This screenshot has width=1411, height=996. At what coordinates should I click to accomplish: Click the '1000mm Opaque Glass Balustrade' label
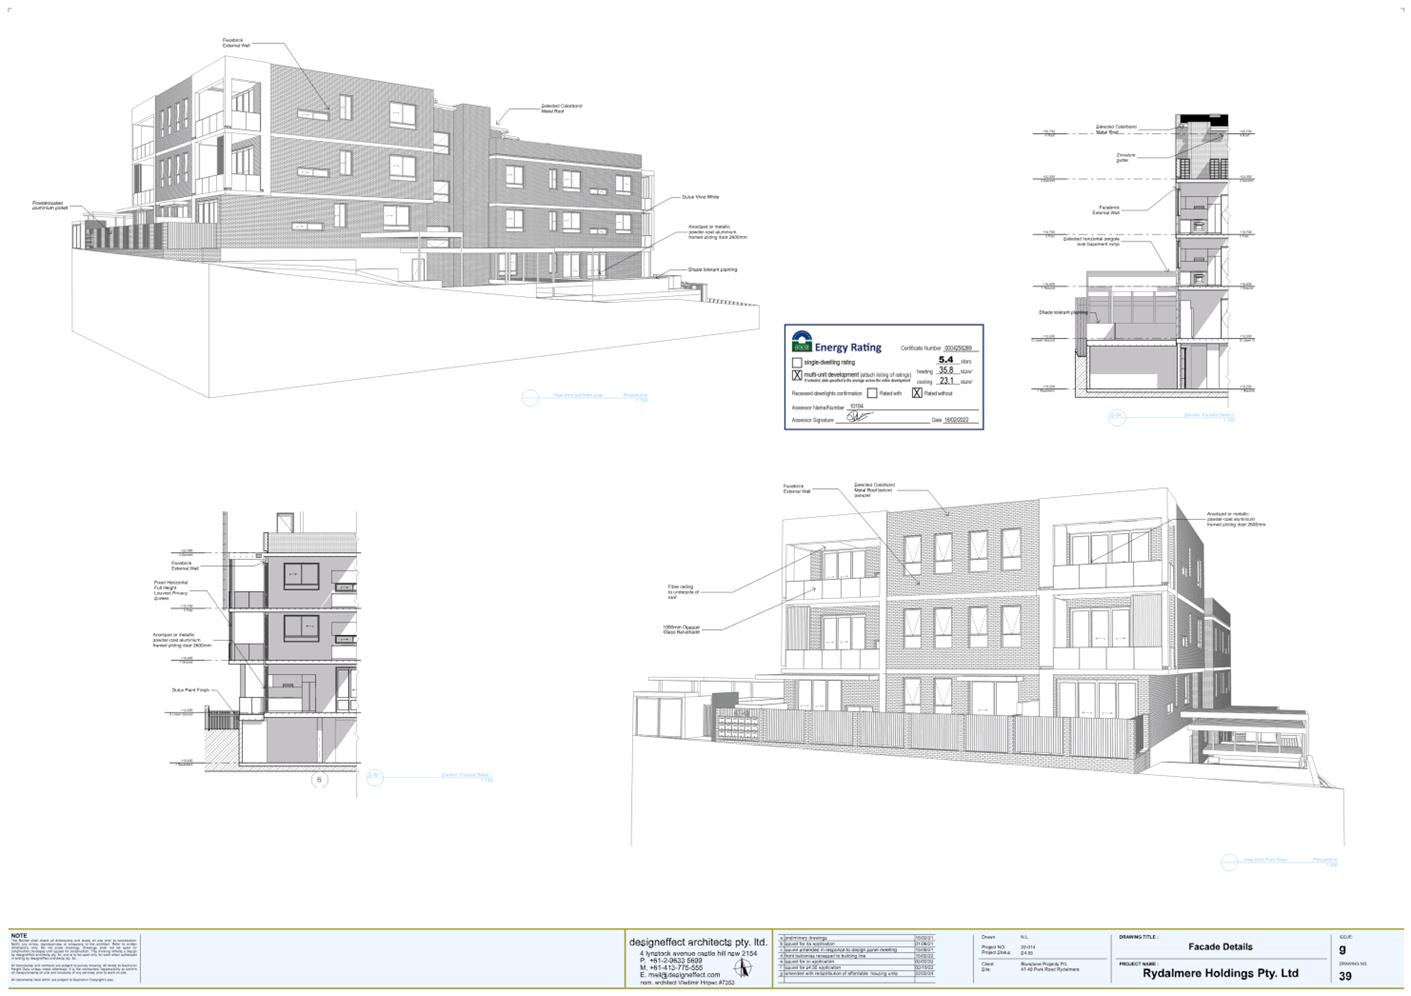pyautogui.click(x=681, y=630)
